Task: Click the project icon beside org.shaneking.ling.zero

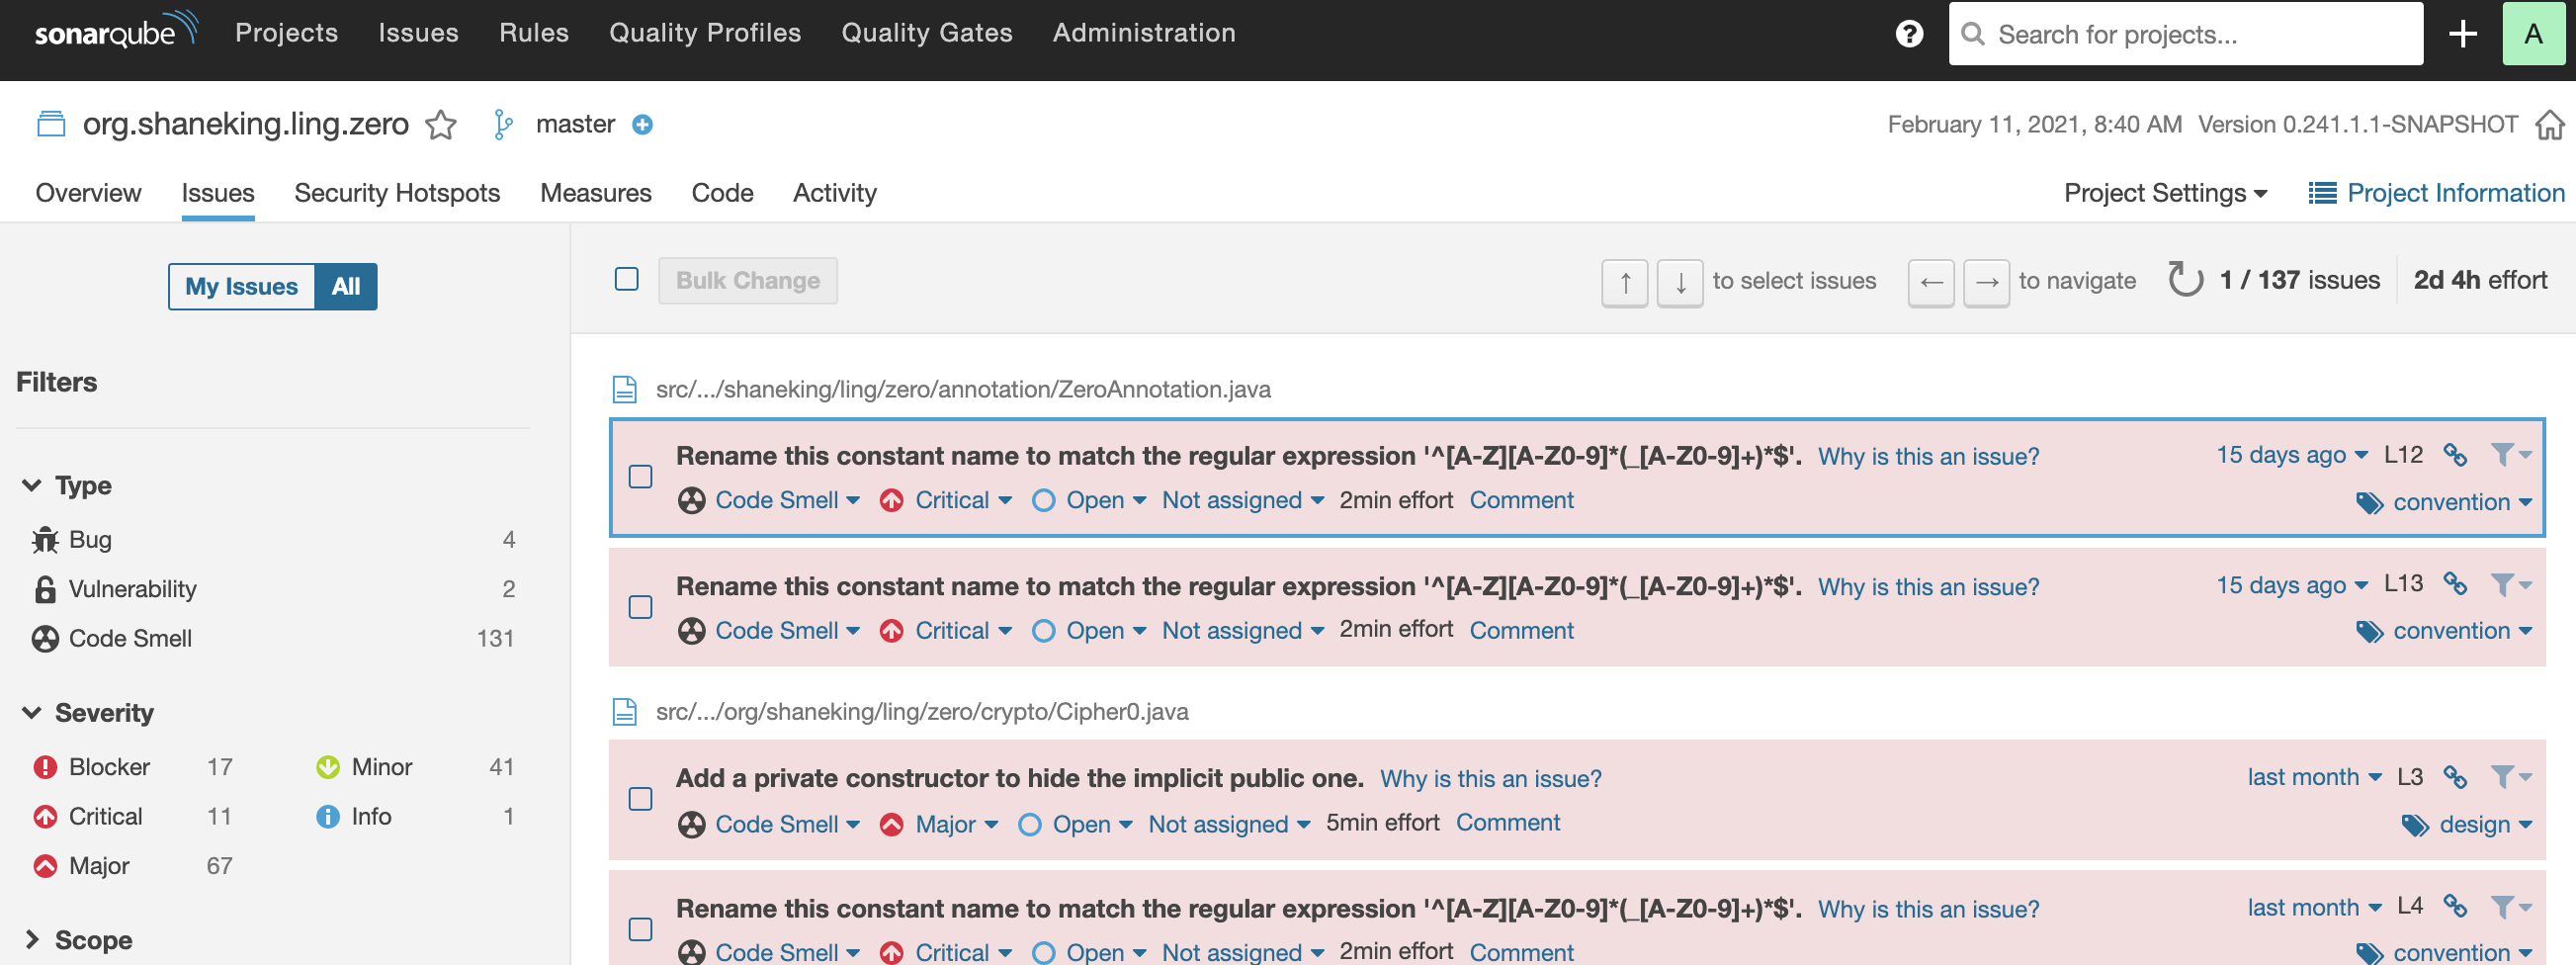Action: (x=51, y=124)
